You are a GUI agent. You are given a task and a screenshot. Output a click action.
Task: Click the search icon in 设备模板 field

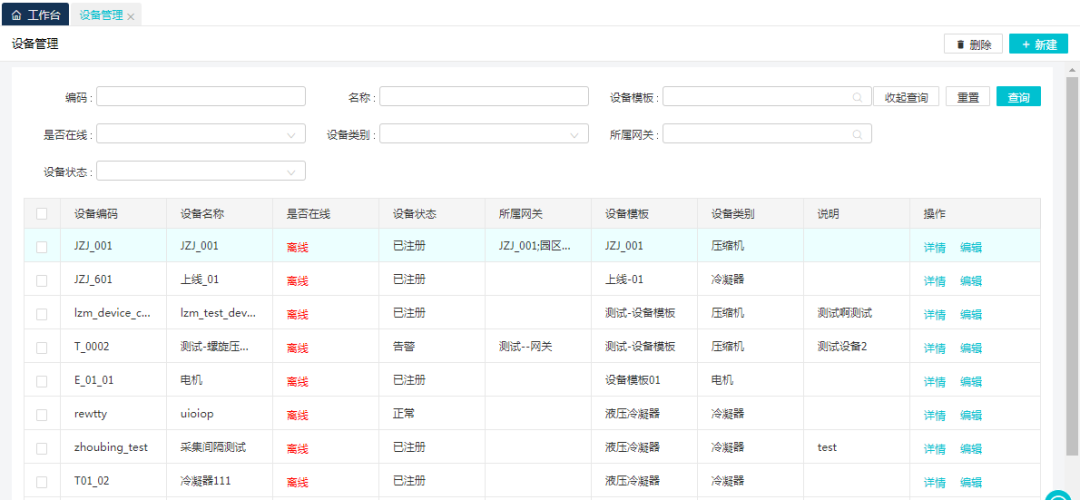point(857,97)
